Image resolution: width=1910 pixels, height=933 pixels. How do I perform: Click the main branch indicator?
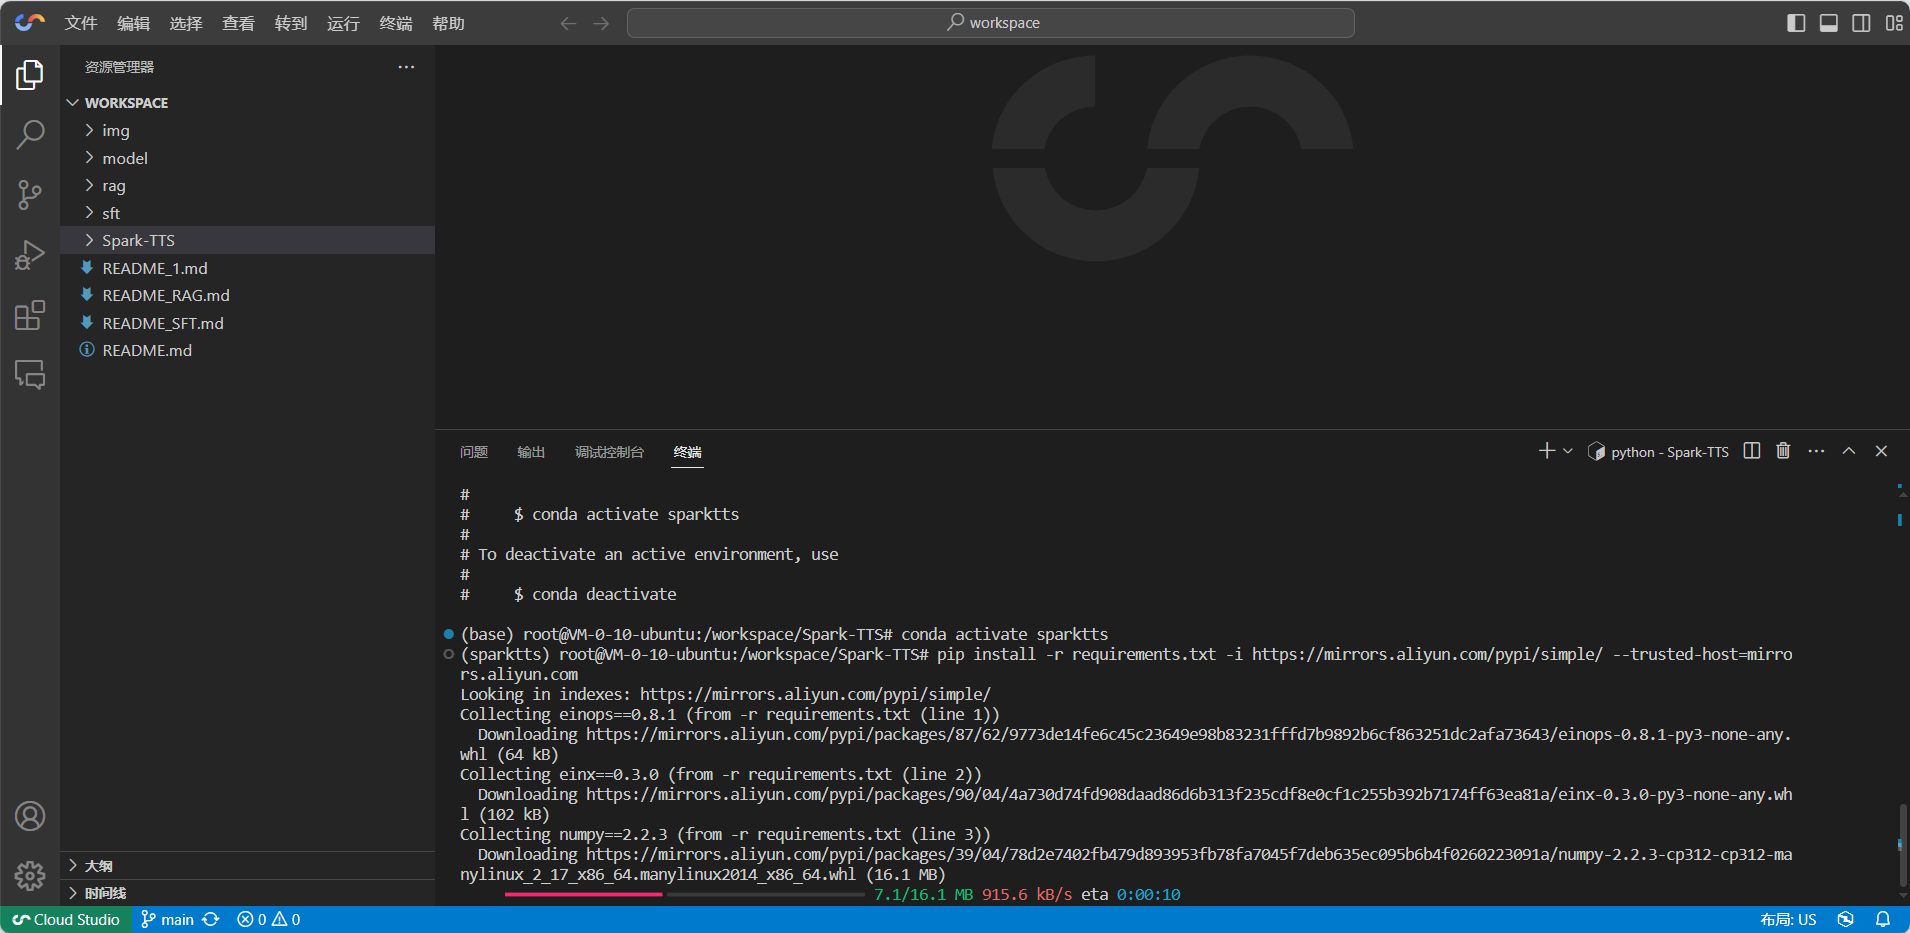[167, 920]
